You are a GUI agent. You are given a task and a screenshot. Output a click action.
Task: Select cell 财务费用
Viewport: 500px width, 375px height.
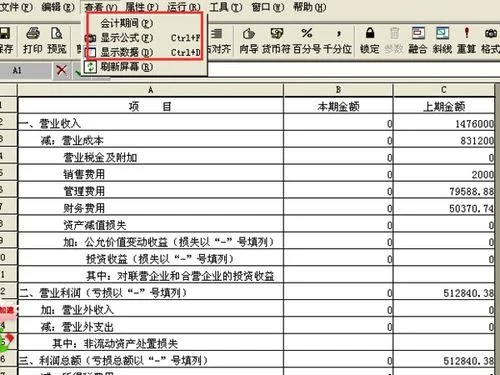[151, 208]
